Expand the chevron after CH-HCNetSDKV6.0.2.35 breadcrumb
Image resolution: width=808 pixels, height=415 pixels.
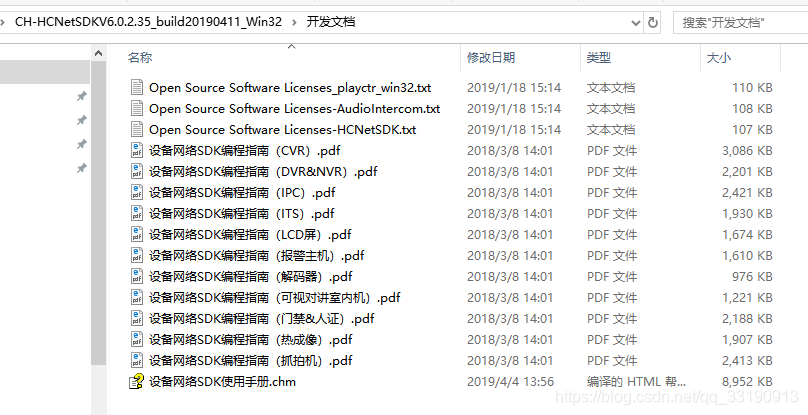coord(294,22)
